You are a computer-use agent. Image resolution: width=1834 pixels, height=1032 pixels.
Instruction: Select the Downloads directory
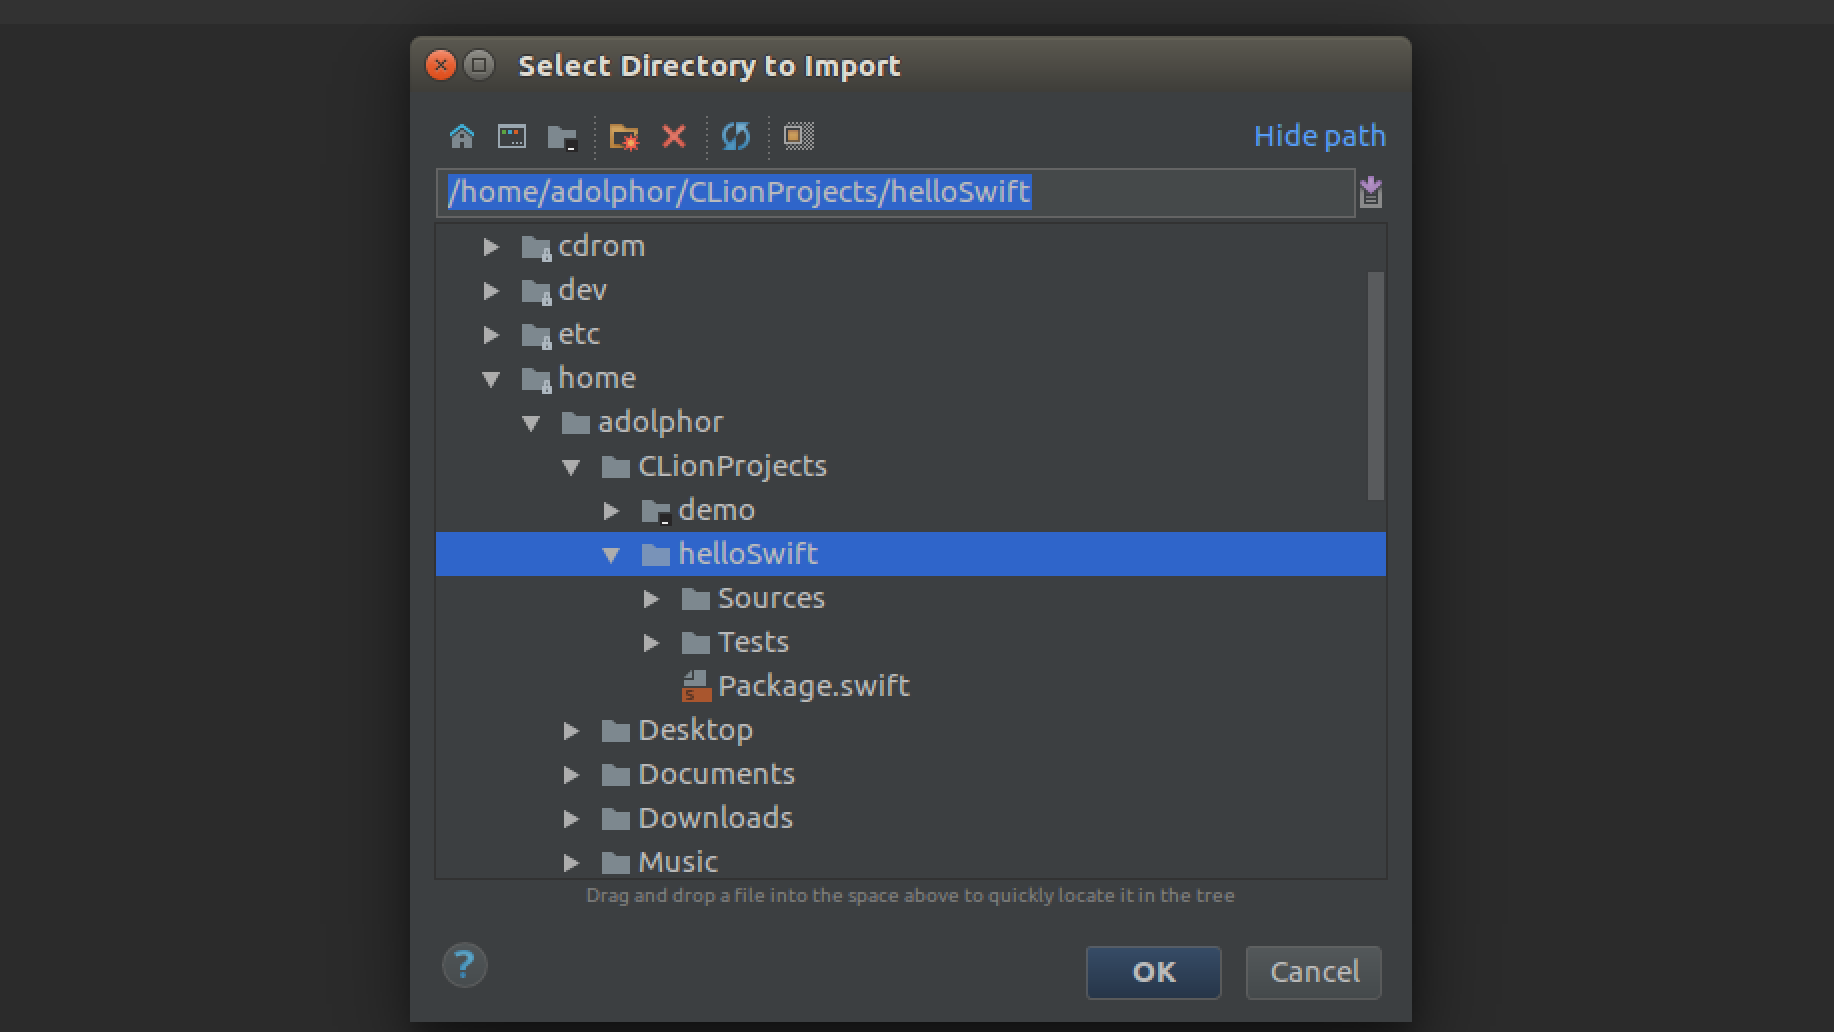coord(715,818)
